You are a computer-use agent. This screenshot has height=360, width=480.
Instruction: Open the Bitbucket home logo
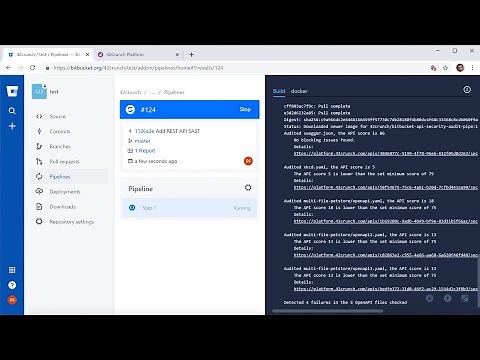click(12, 91)
